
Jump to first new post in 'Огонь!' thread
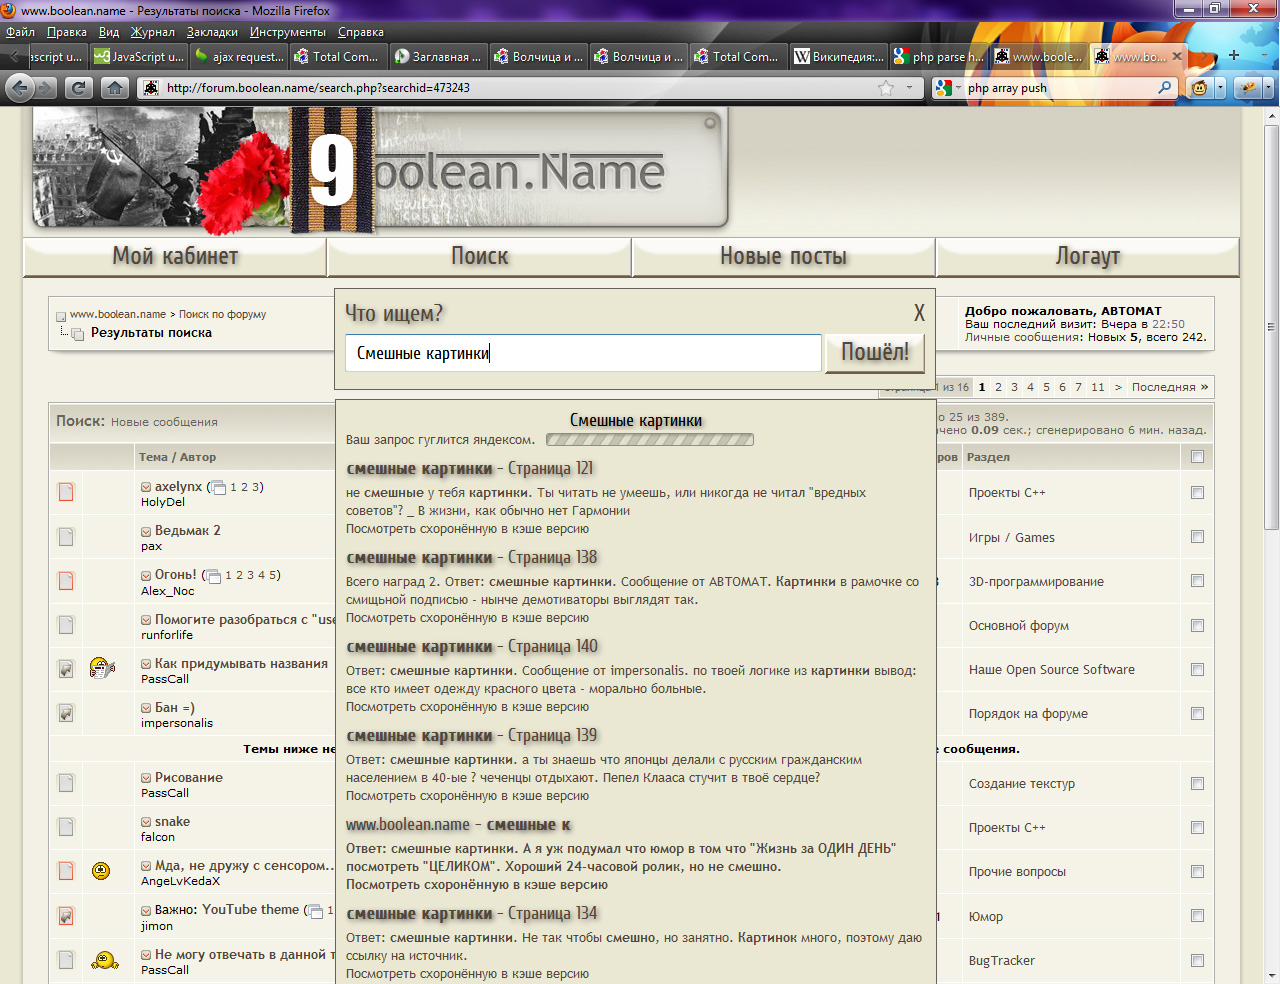click(x=147, y=576)
